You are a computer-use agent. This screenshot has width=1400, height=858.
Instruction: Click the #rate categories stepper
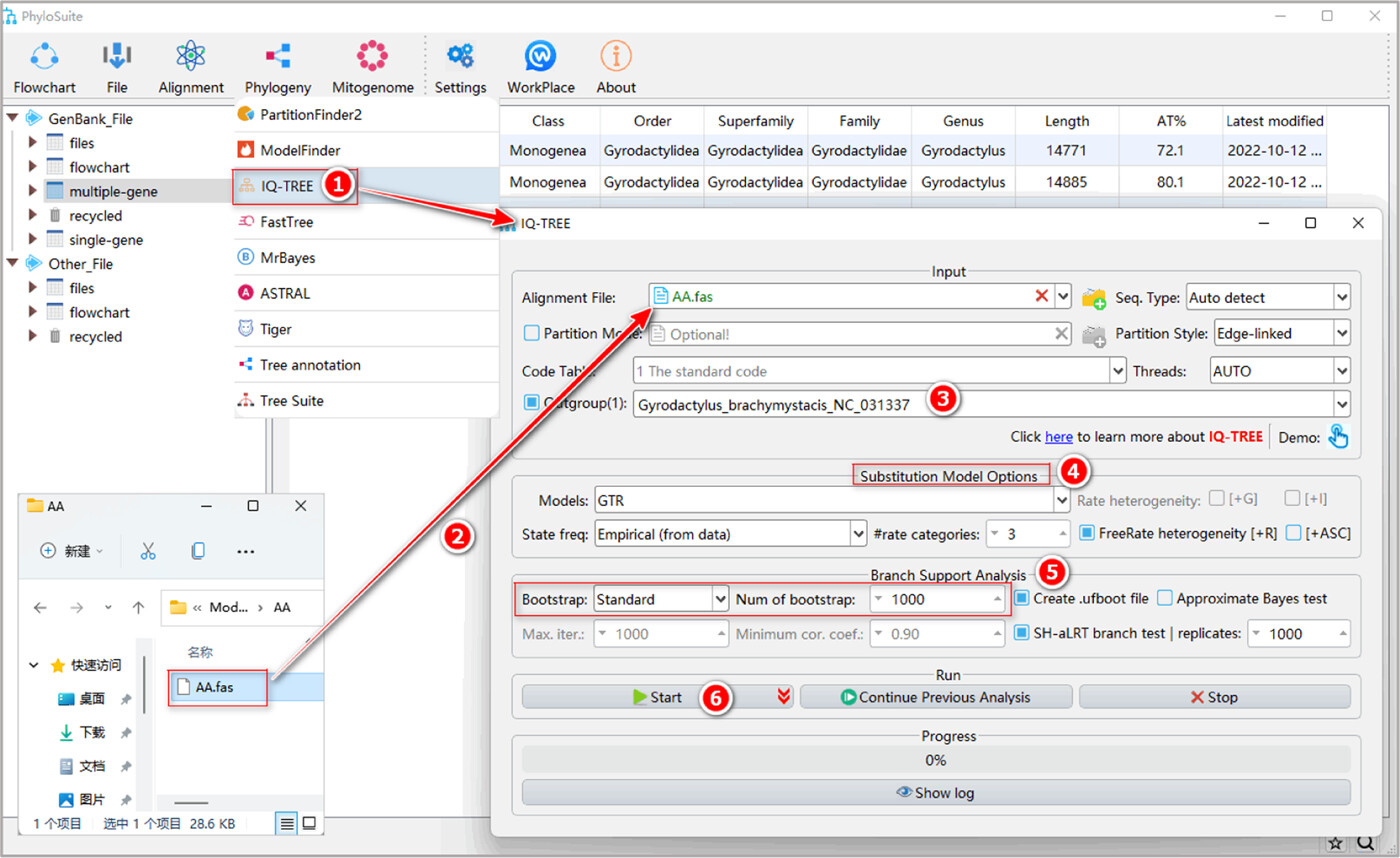[x=1028, y=534]
